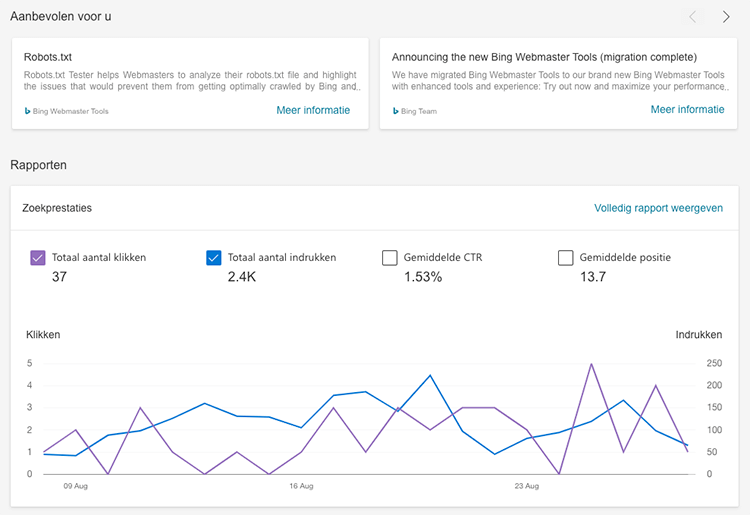Click the 09 Aug date label
Viewport: 750px width, 515px height.
point(76,486)
